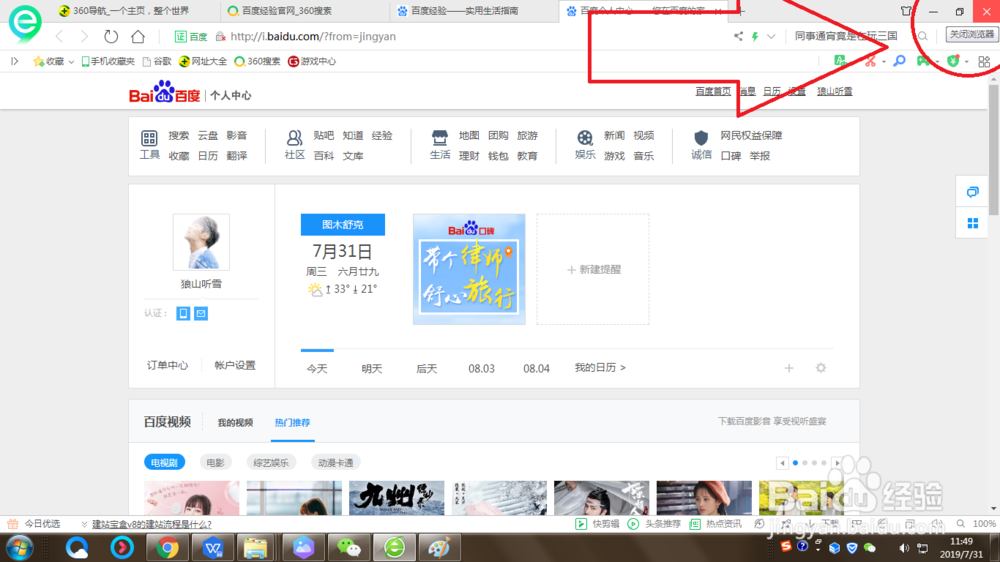This screenshot has height=562, width=1000.
Task: Click the 工具 grid icon
Action: (x=149, y=138)
